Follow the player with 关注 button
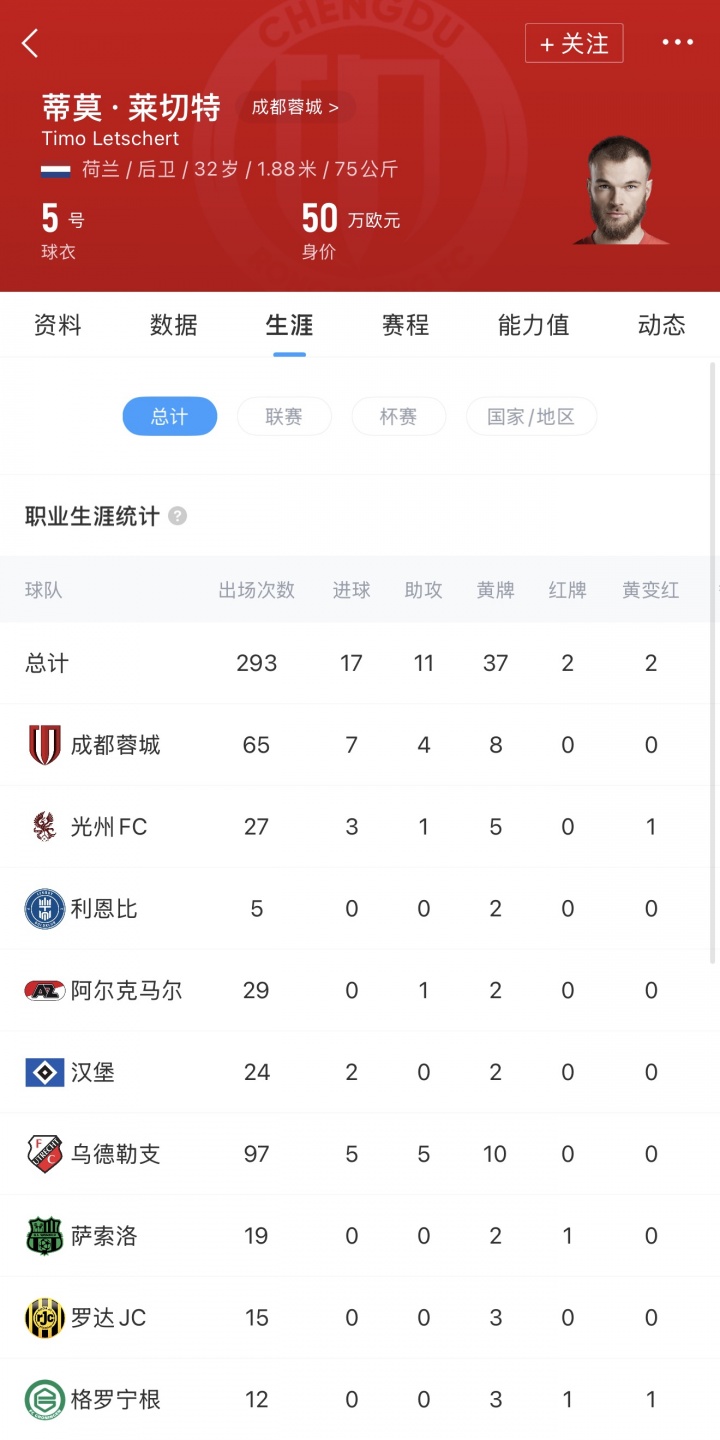720x1440 pixels. point(574,44)
